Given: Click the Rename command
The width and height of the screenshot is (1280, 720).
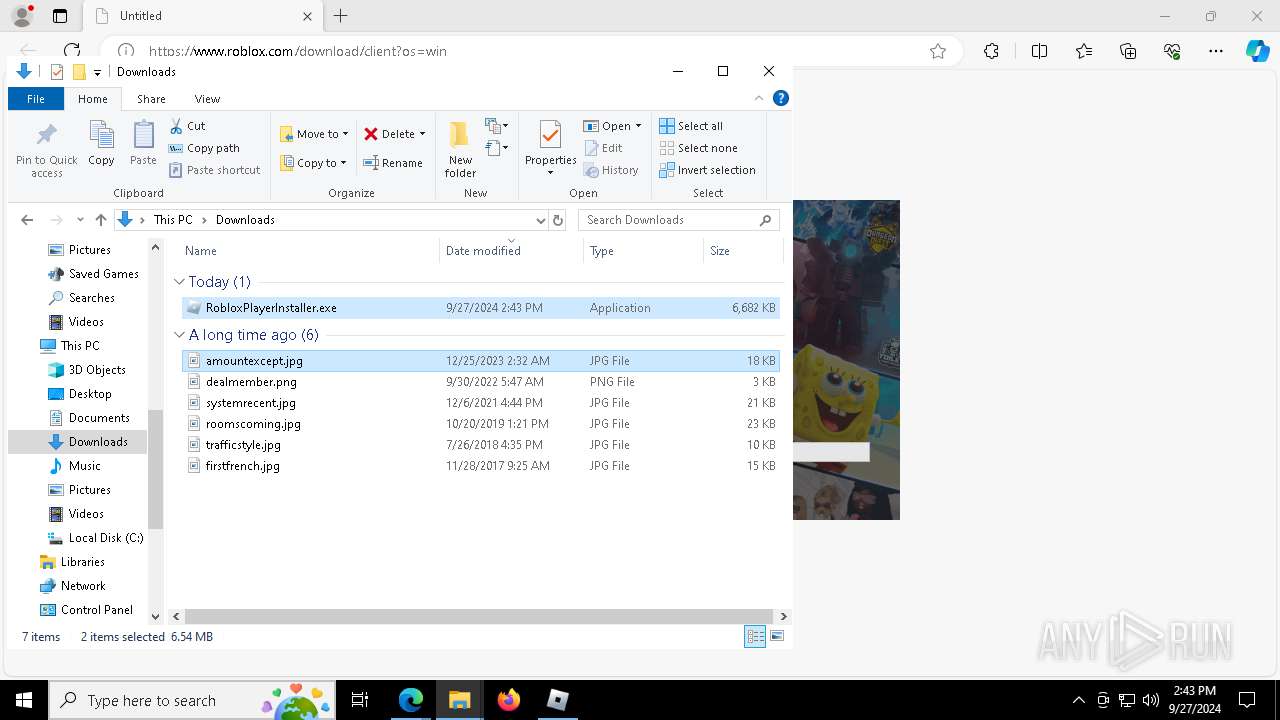Looking at the screenshot, I should coord(393,163).
